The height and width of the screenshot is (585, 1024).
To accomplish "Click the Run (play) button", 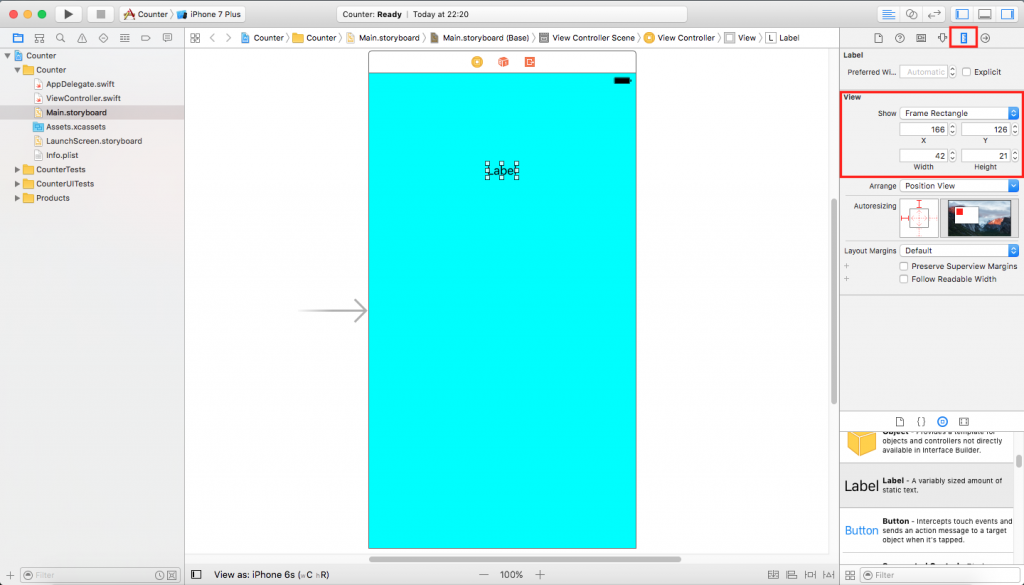I will tap(68, 14).
